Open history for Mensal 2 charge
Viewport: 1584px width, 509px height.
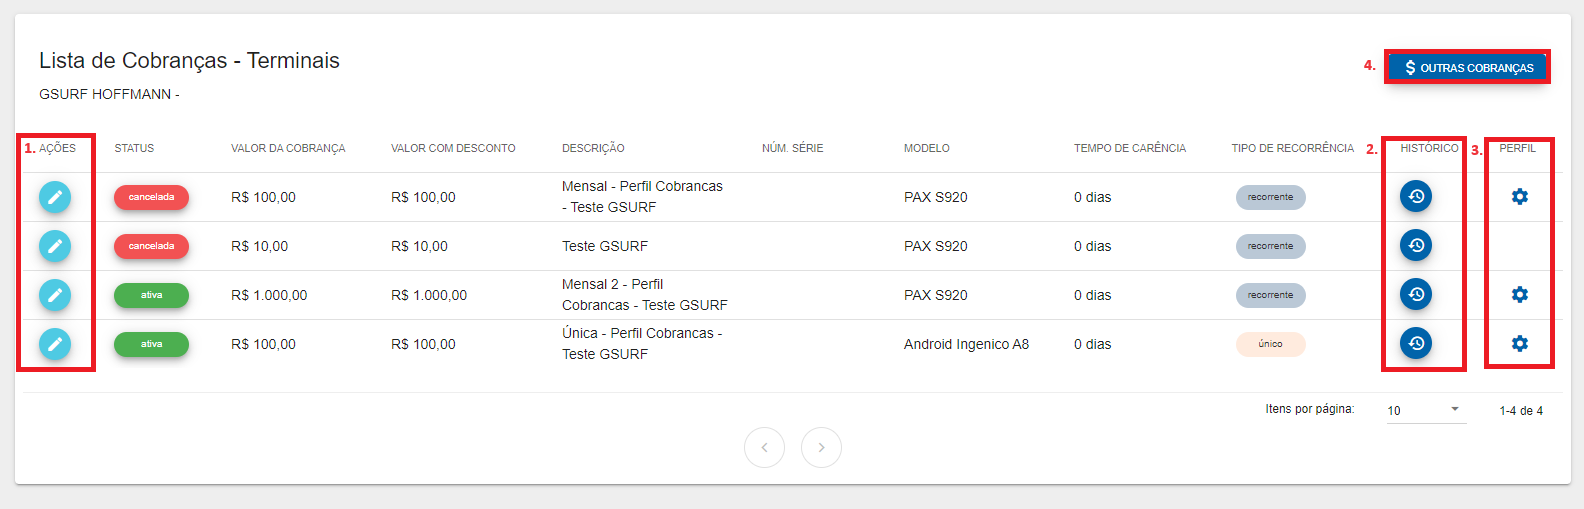[x=1416, y=294]
